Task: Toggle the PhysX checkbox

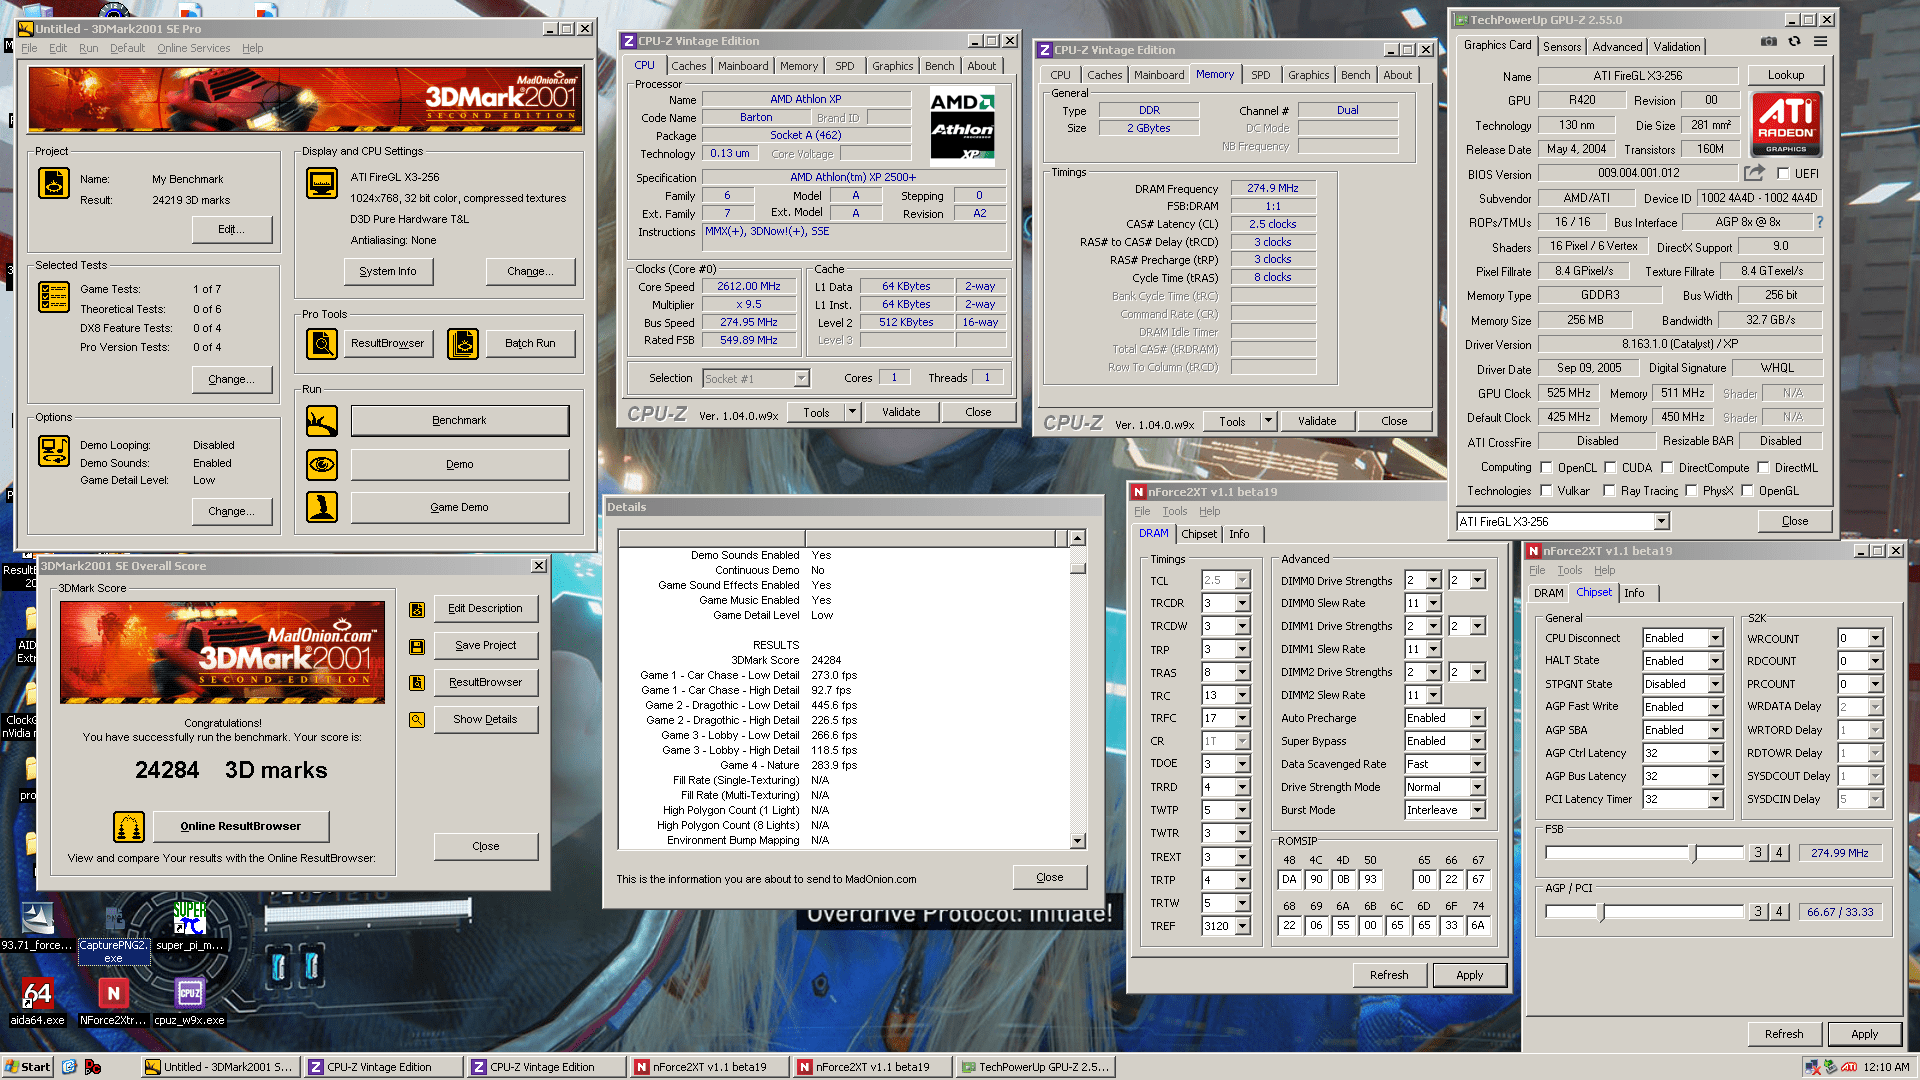Action: click(1692, 490)
